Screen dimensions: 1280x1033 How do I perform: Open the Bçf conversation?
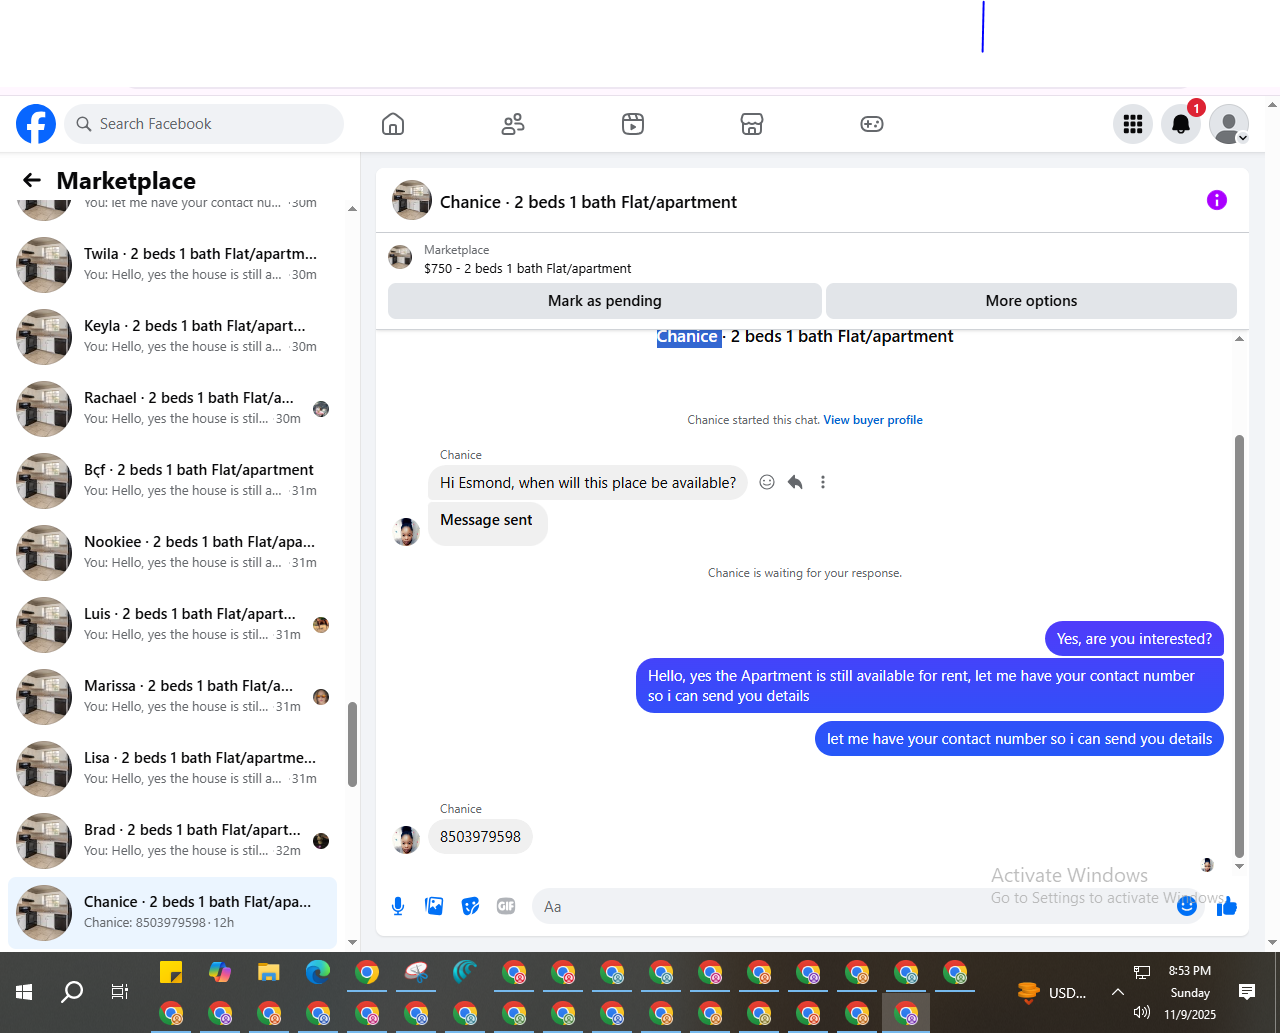[173, 480]
